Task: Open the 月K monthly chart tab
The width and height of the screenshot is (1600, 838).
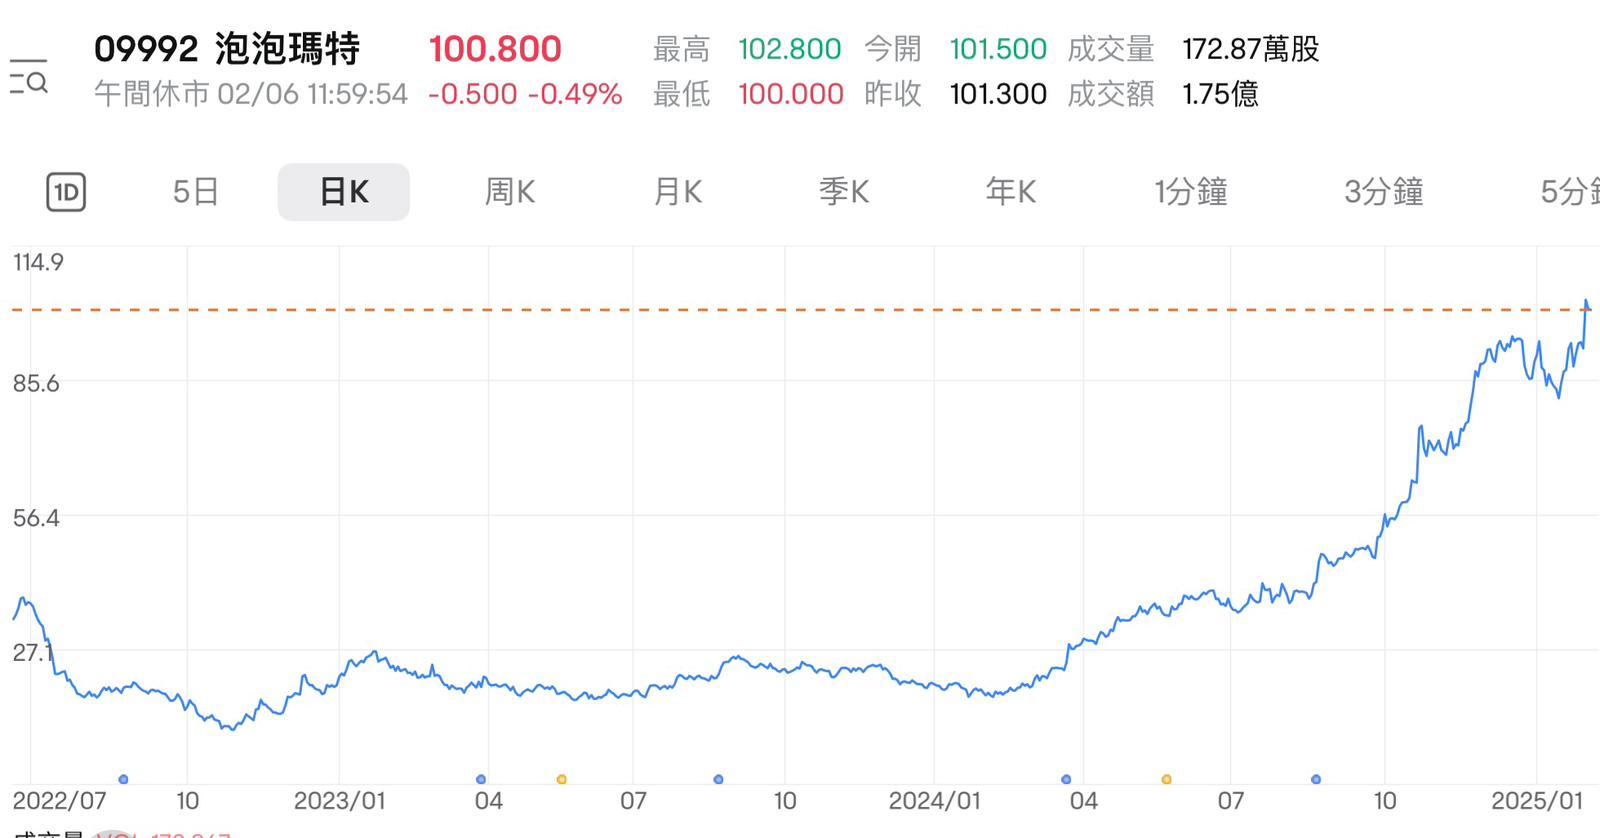Action: (x=678, y=192)
